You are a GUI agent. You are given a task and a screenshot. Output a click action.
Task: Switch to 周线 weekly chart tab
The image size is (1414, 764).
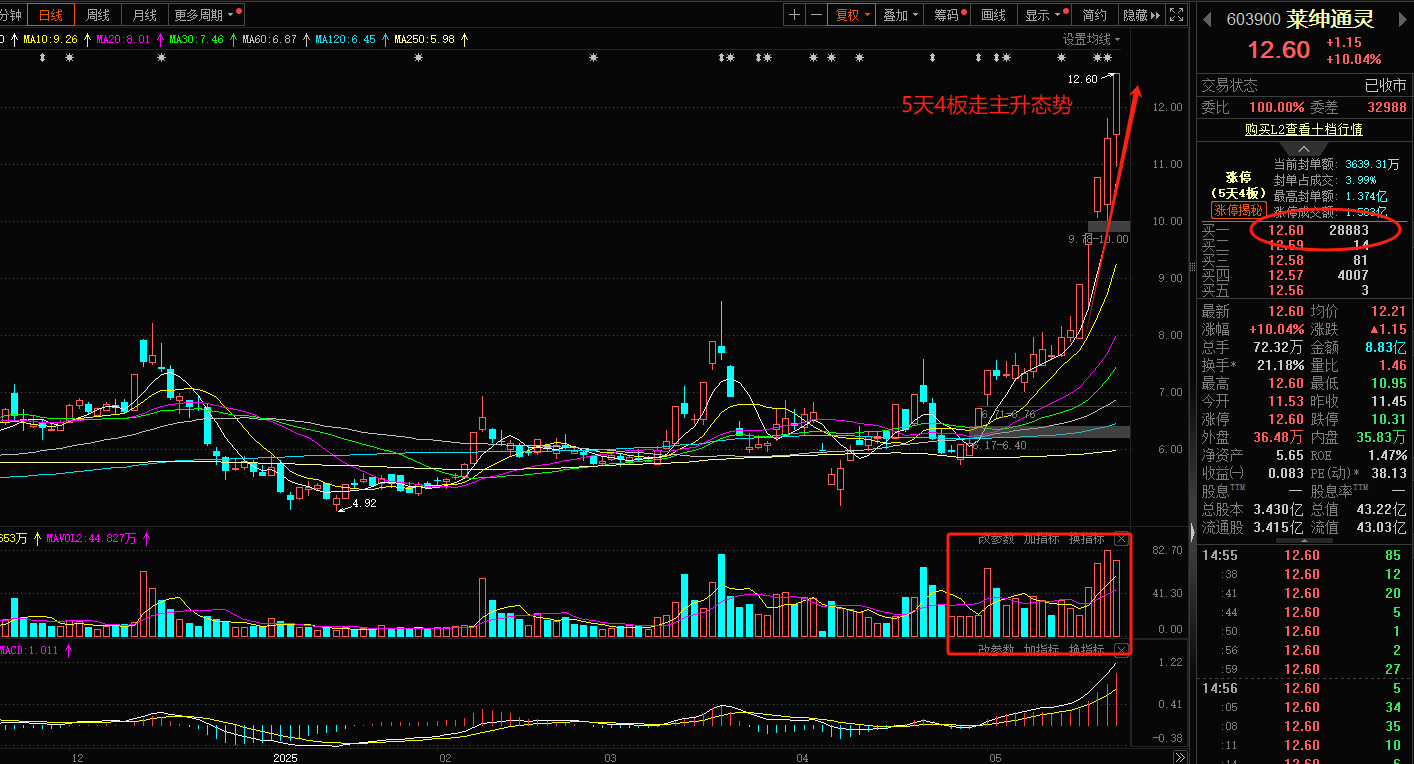(x=98, y=15)
